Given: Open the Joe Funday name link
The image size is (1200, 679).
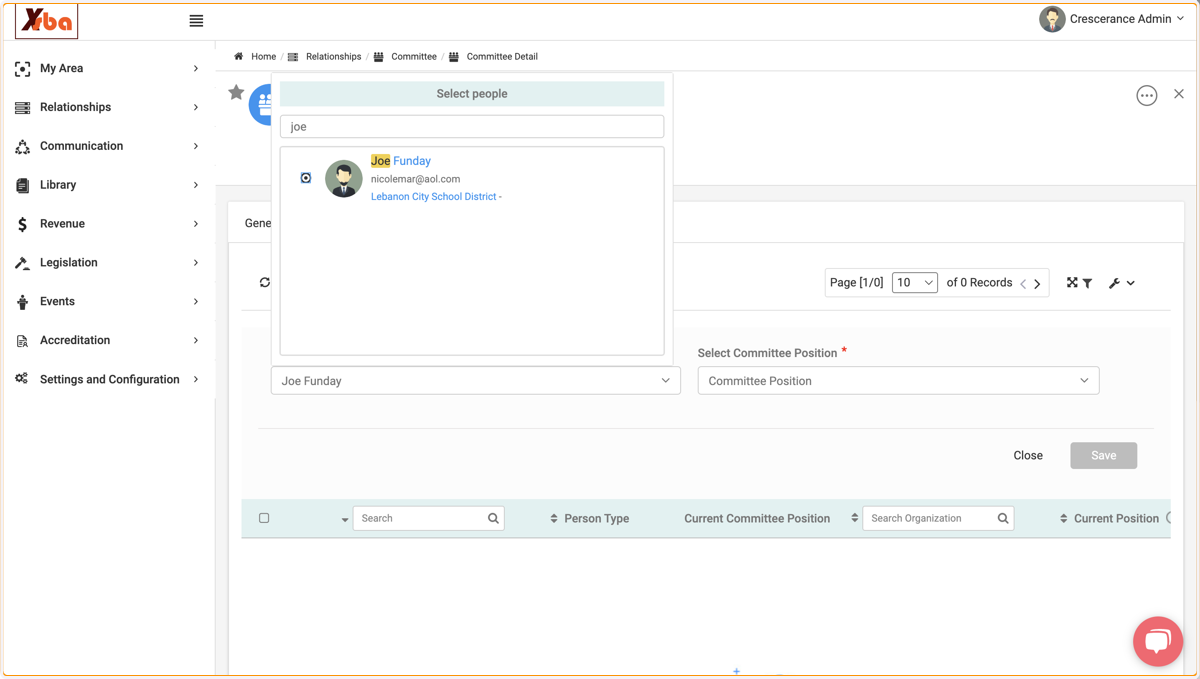Looking at the screenshot, I should (401, 160).
